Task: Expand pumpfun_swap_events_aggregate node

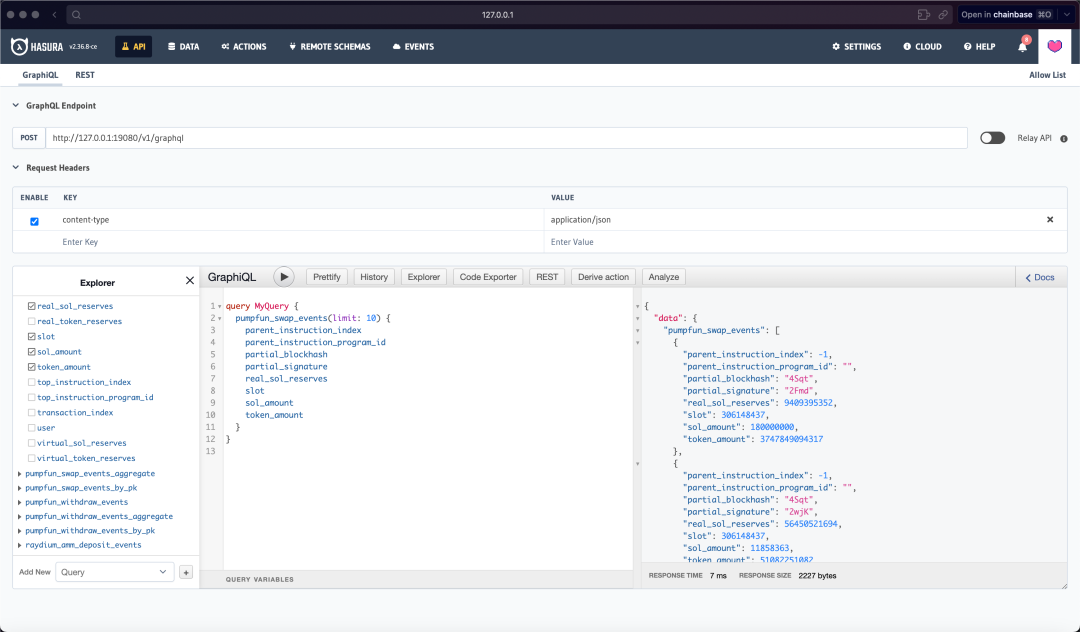Action: (x=19, y=474)
